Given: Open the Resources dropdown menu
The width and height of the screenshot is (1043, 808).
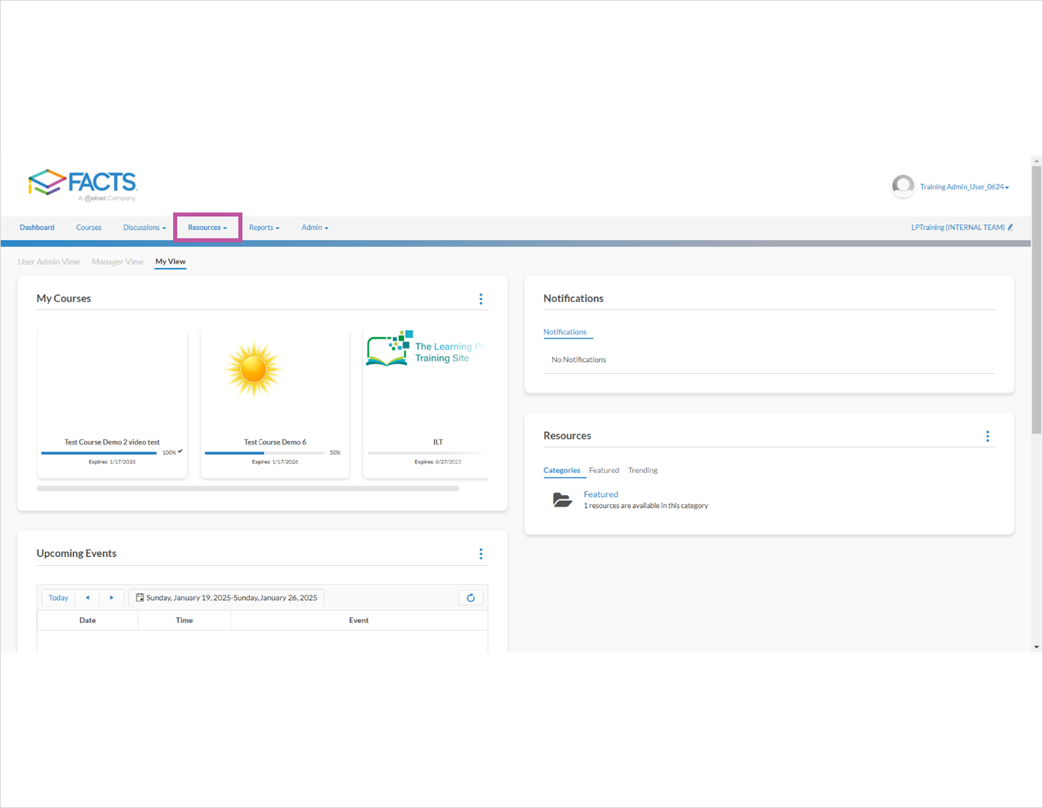Looking at the screenshot, I should click(x=207, y=227).
